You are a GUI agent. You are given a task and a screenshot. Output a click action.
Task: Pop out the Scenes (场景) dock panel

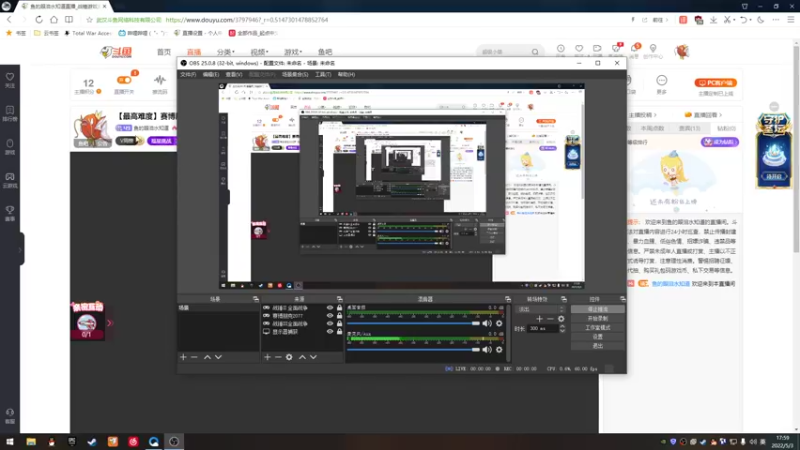click(256, 299)
